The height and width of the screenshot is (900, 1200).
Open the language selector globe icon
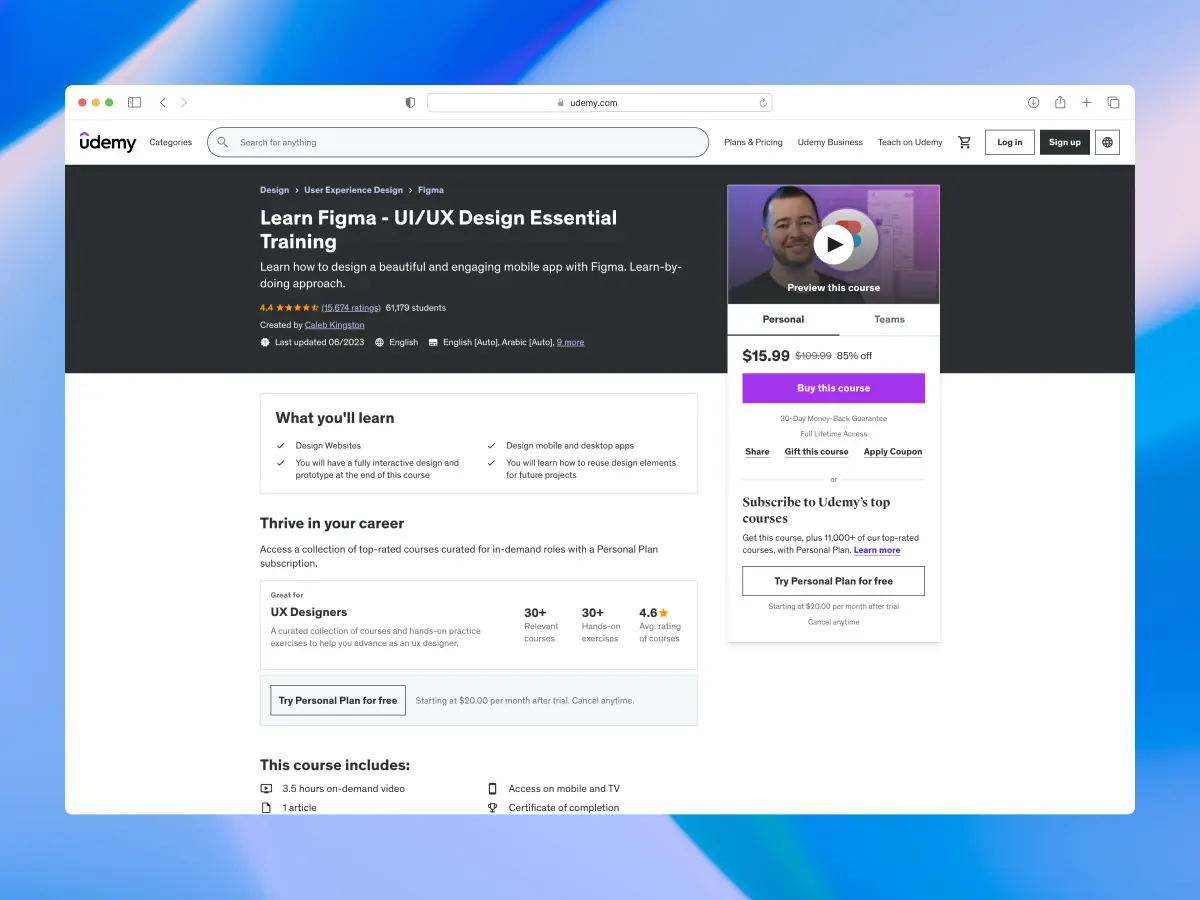1107,142
